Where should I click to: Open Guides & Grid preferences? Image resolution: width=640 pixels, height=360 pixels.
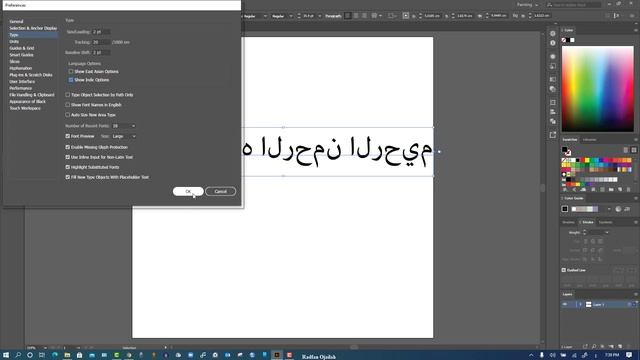(22, 48)
